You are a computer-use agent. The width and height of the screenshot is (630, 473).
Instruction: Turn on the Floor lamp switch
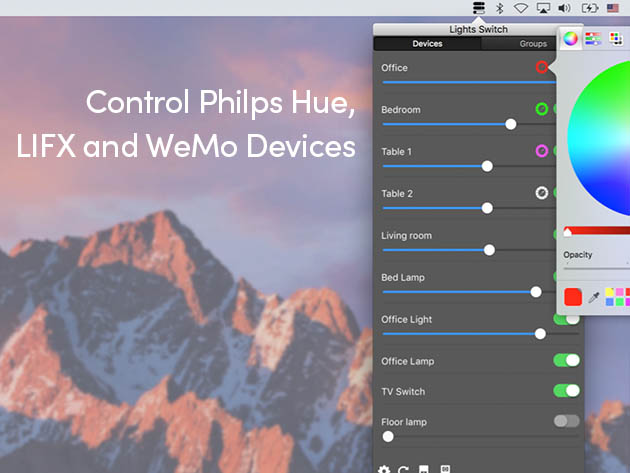tap(567, 421)
